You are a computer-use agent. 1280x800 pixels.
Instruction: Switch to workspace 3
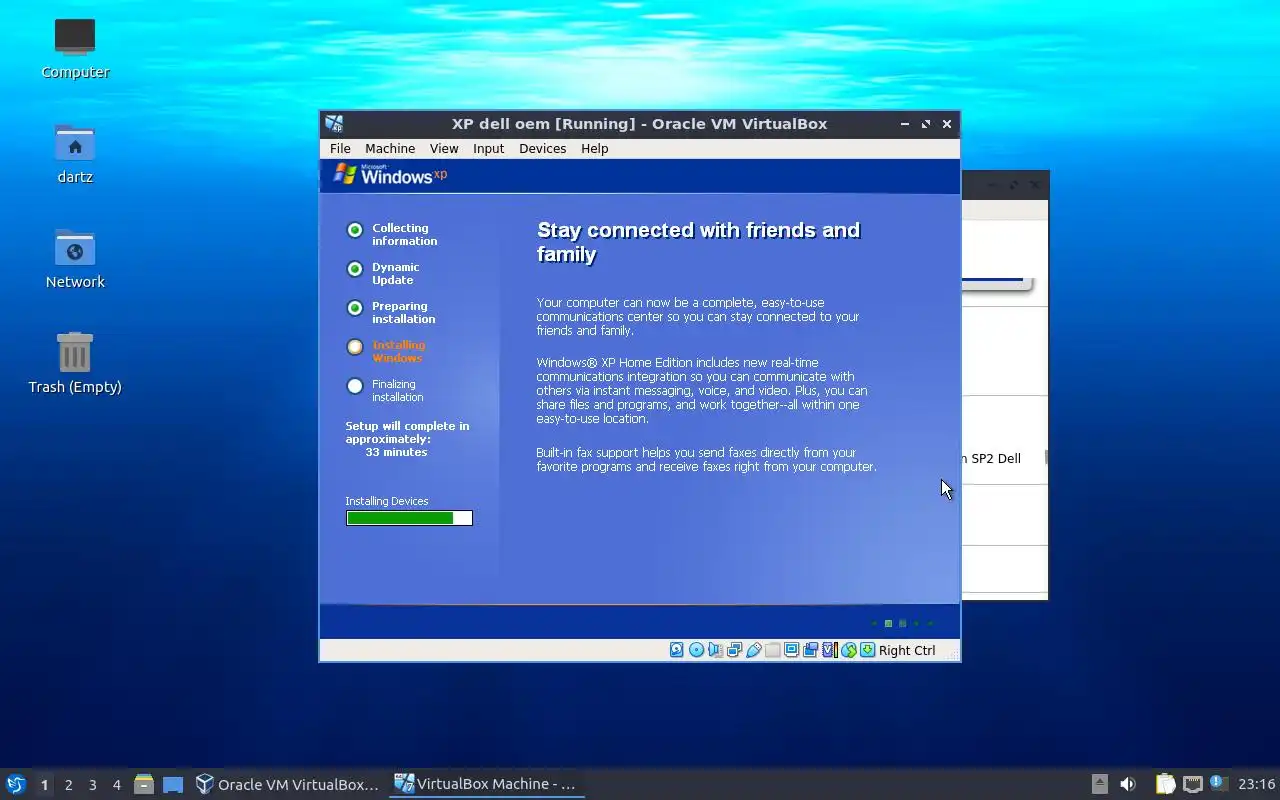pos(92,785)
